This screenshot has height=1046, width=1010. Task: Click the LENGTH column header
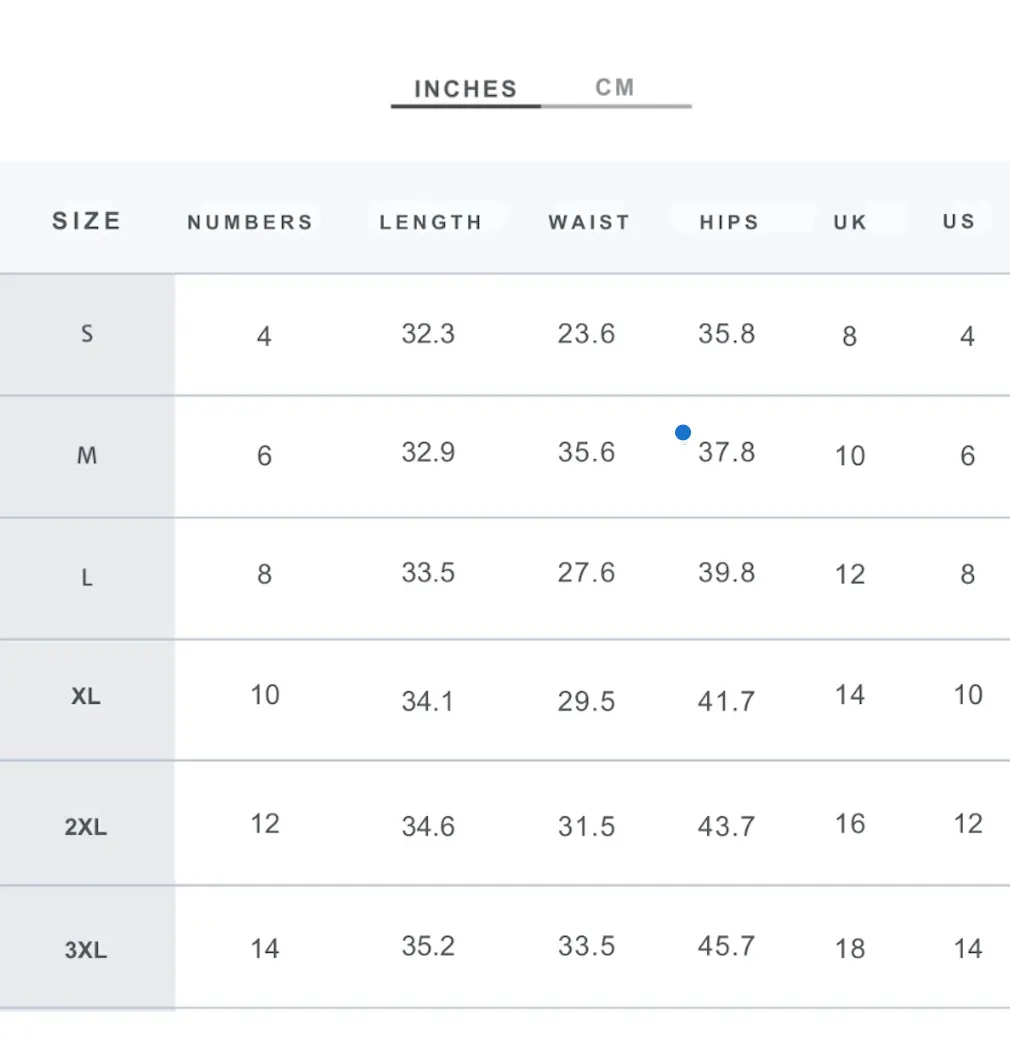coord(431,222)
